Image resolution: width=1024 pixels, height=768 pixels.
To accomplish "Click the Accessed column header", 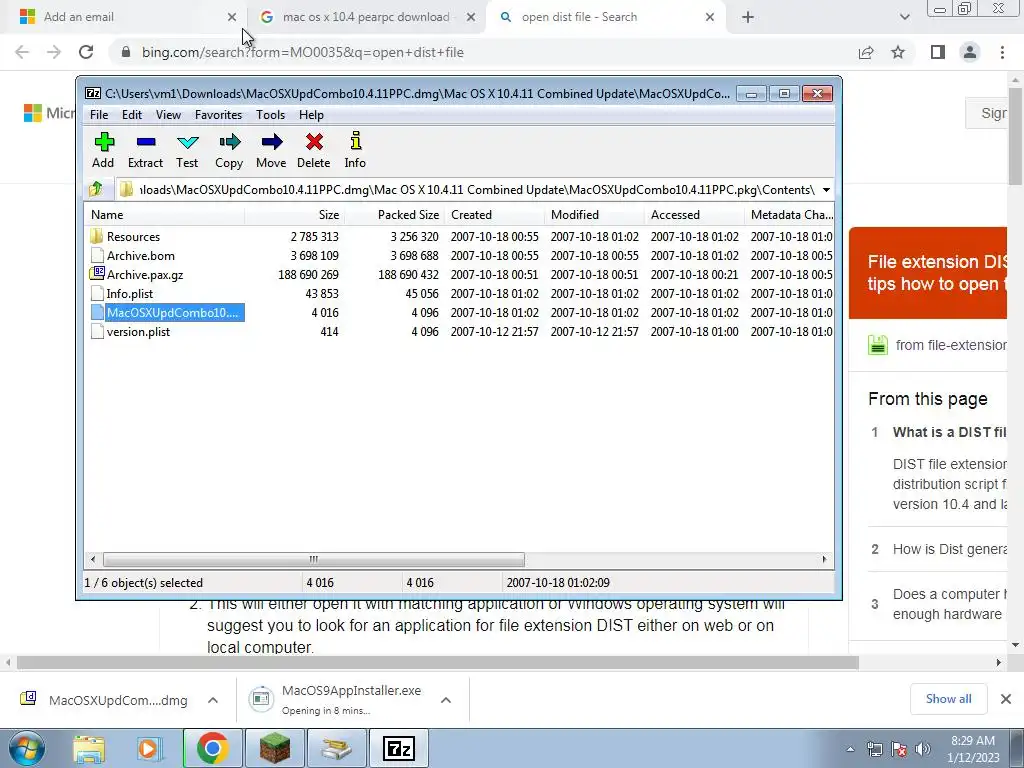I will [x=694, y=215].
